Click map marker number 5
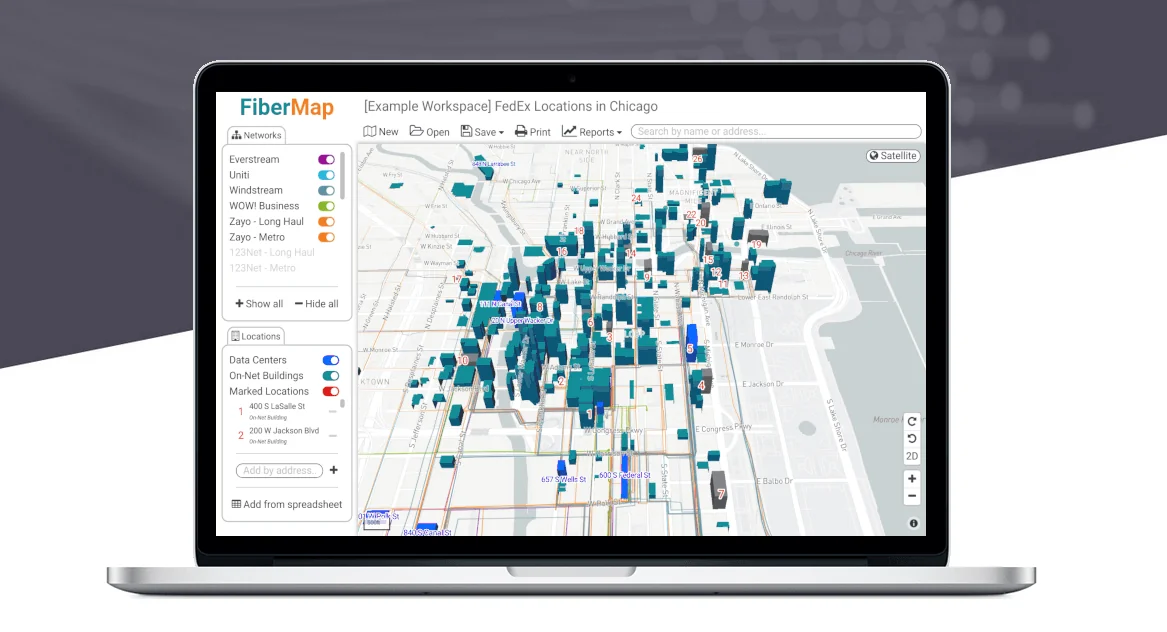The image size is (1167, 632). tap(690, 348)
